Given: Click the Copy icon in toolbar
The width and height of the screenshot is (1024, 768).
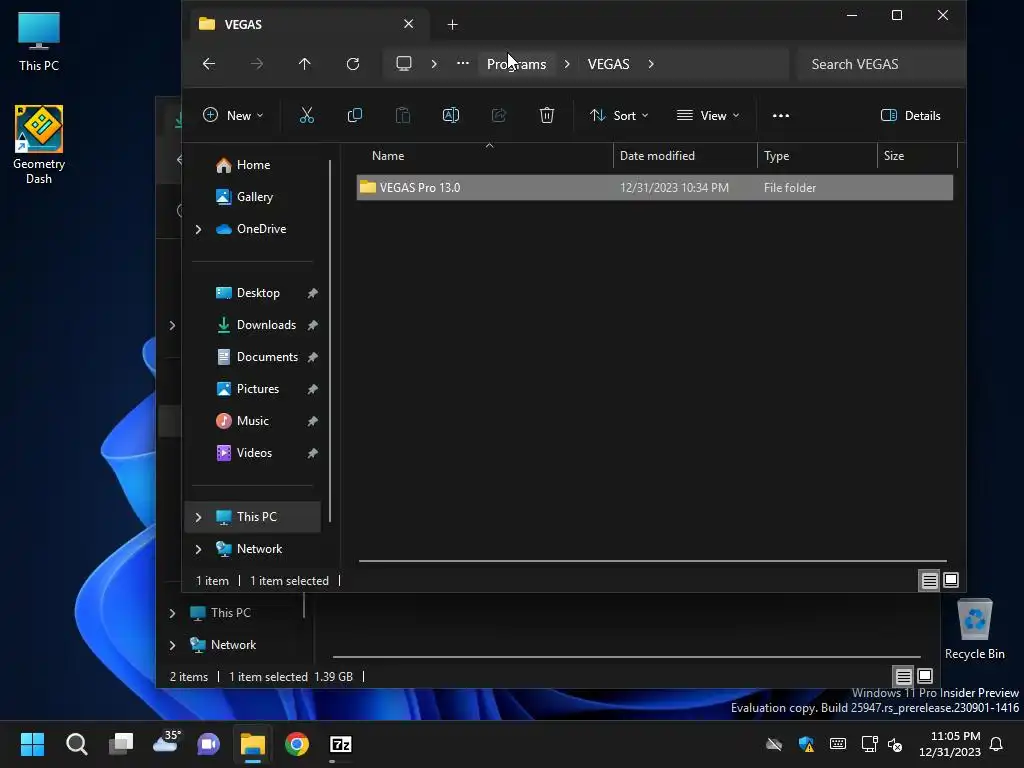Looking at the screenshot, I should (355, 116).
